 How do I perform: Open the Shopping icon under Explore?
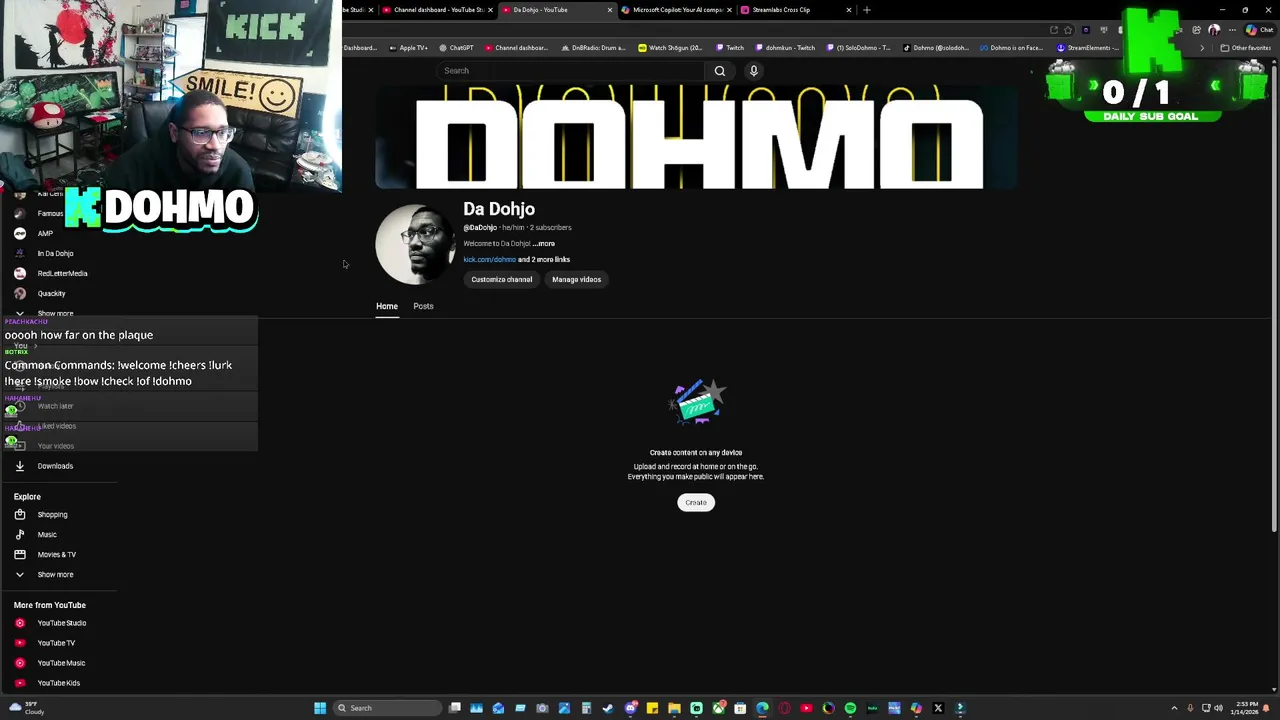pyautogui.click(x=19, y=515)
